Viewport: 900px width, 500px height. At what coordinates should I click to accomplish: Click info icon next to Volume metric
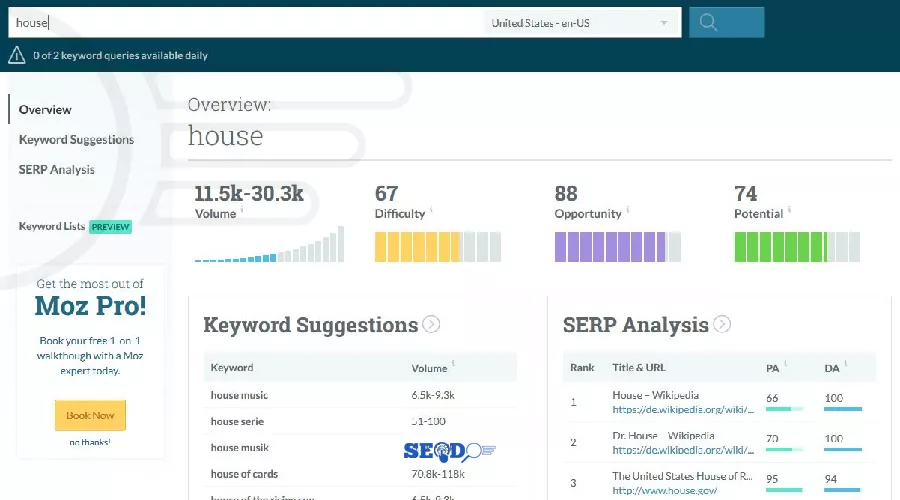pos(242,210)
